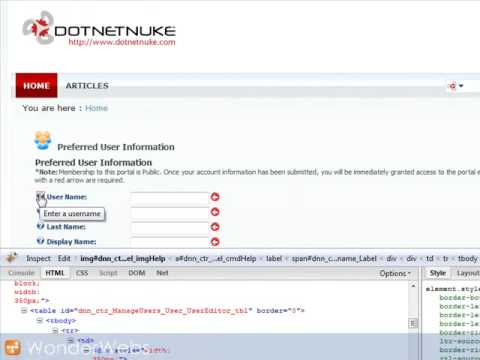Click the HTML panel scrollbar up arrow
480x360 pixels.
[x=413, y=286]
